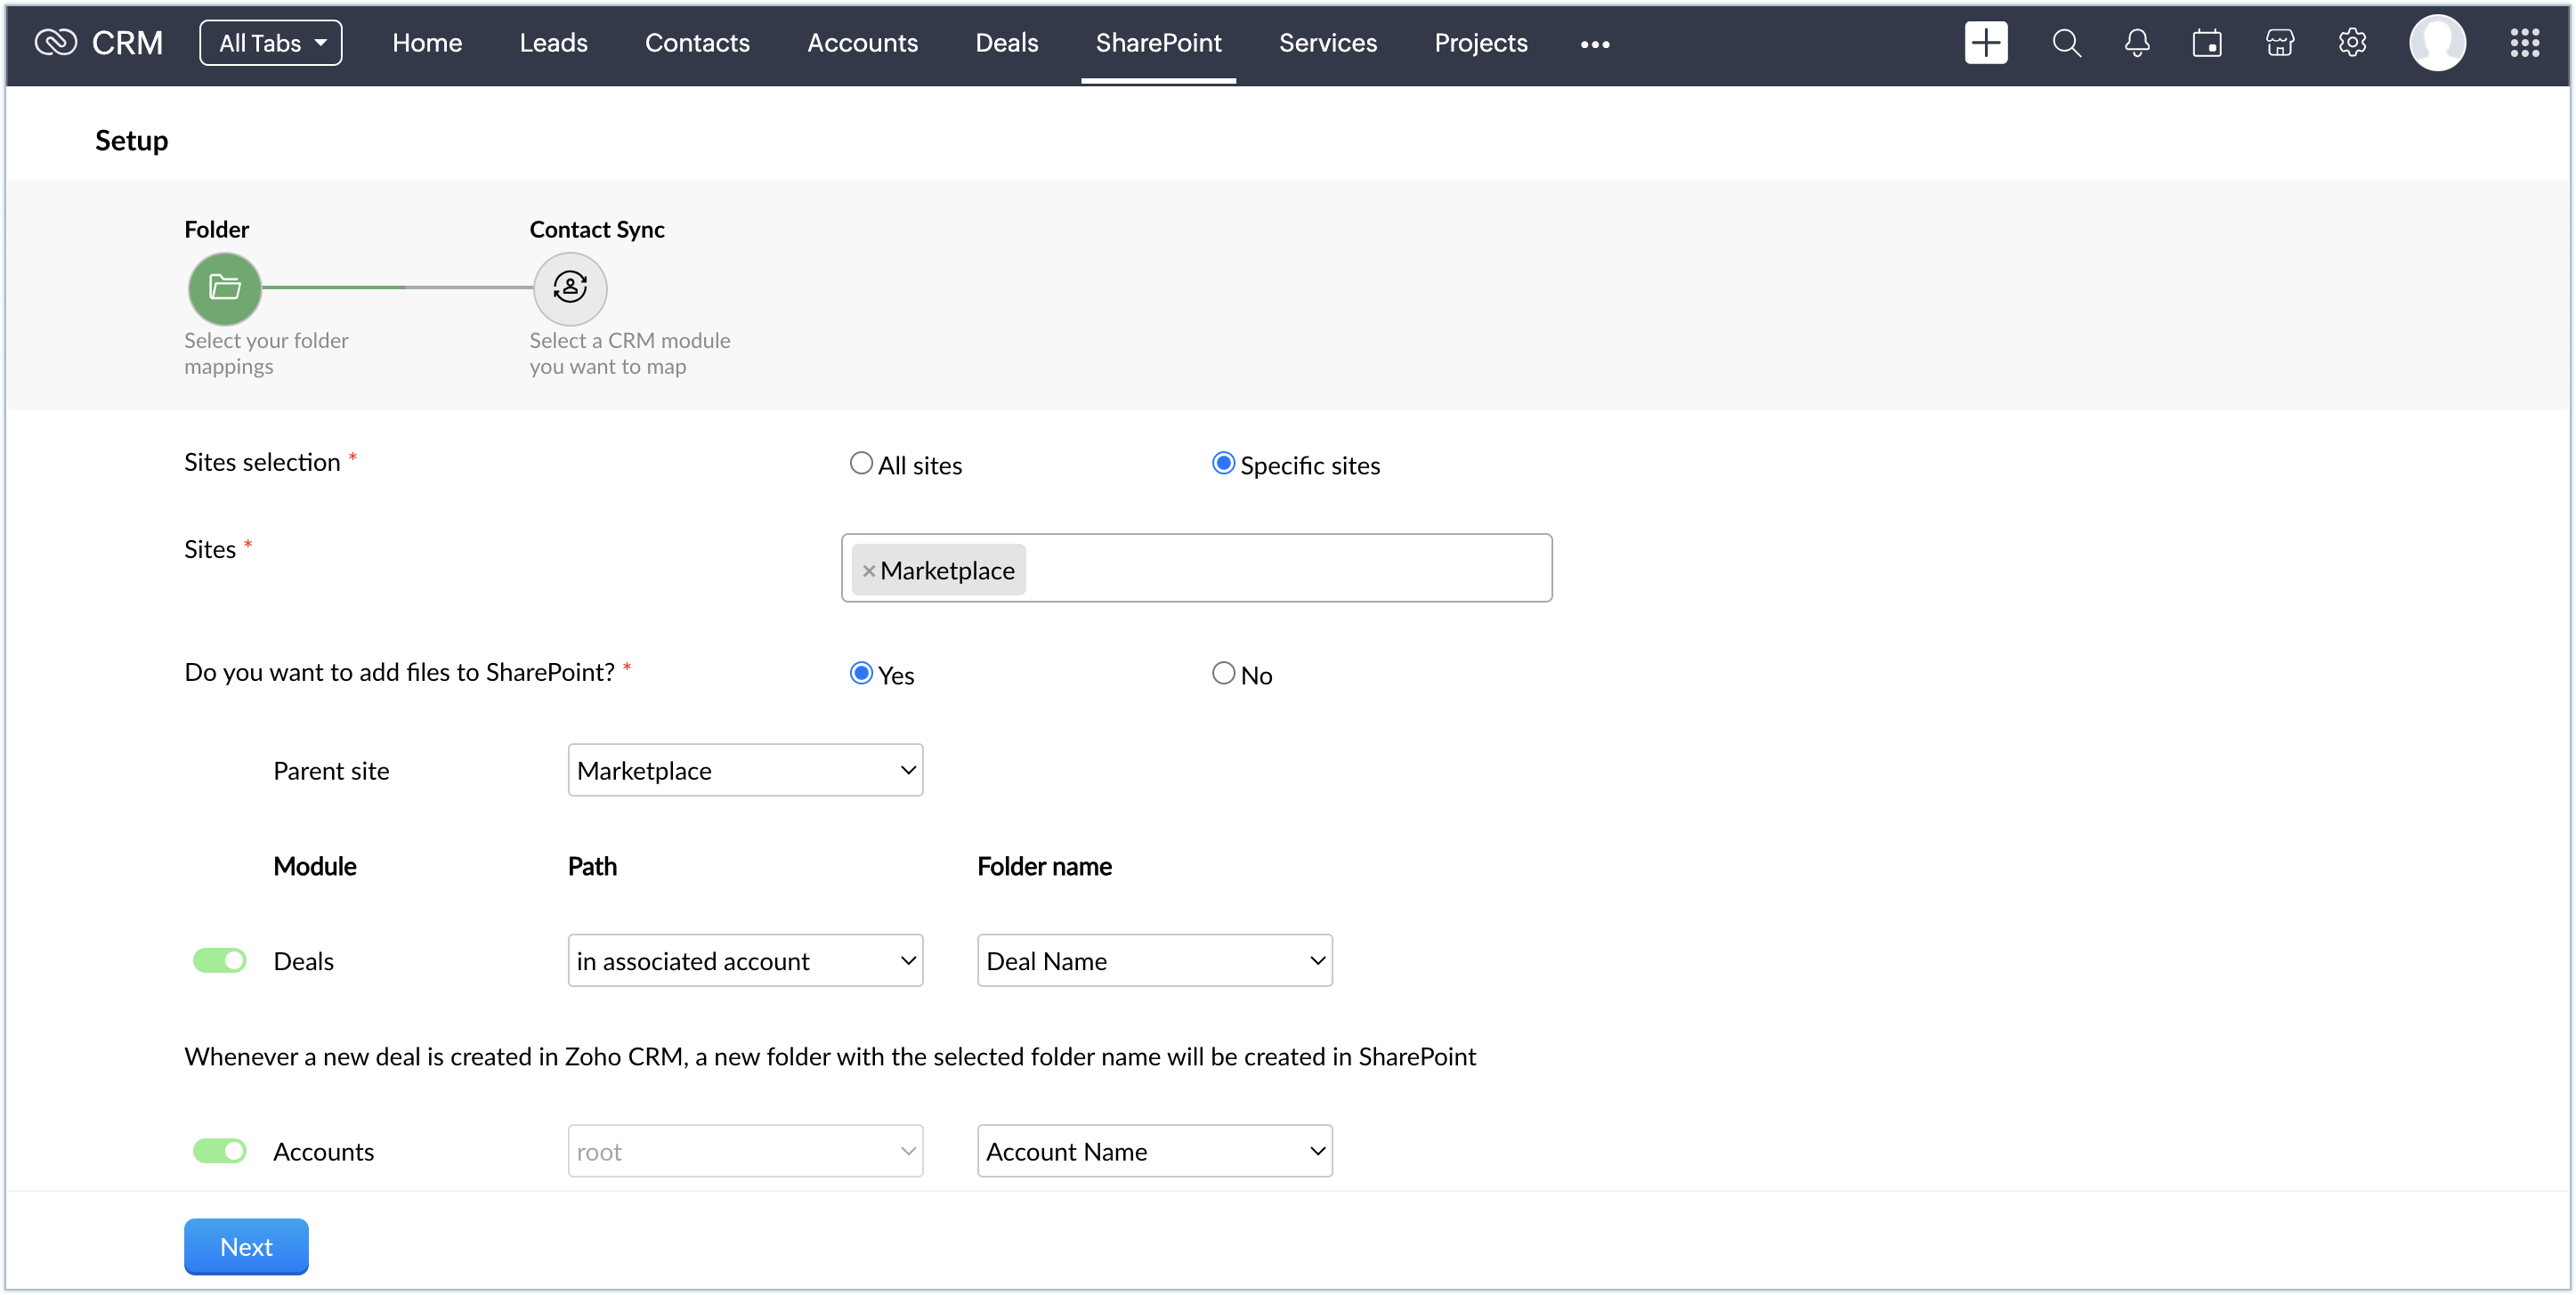Remove the Marketplace site tag

[868, 571]
